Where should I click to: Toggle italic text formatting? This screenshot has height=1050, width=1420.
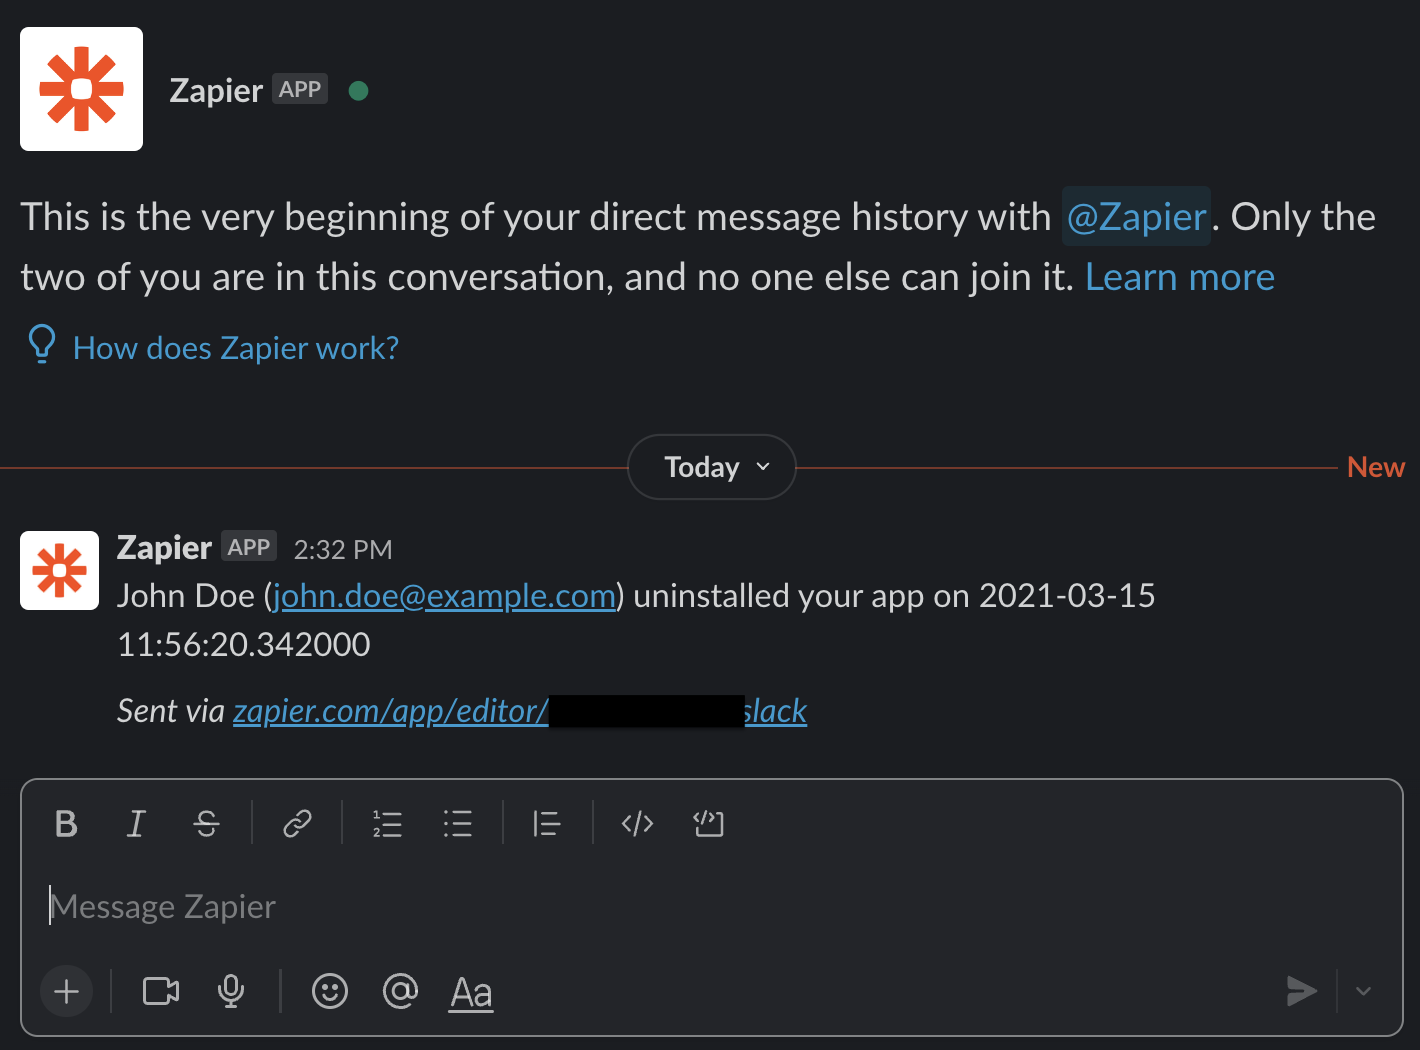pos(137,824)
